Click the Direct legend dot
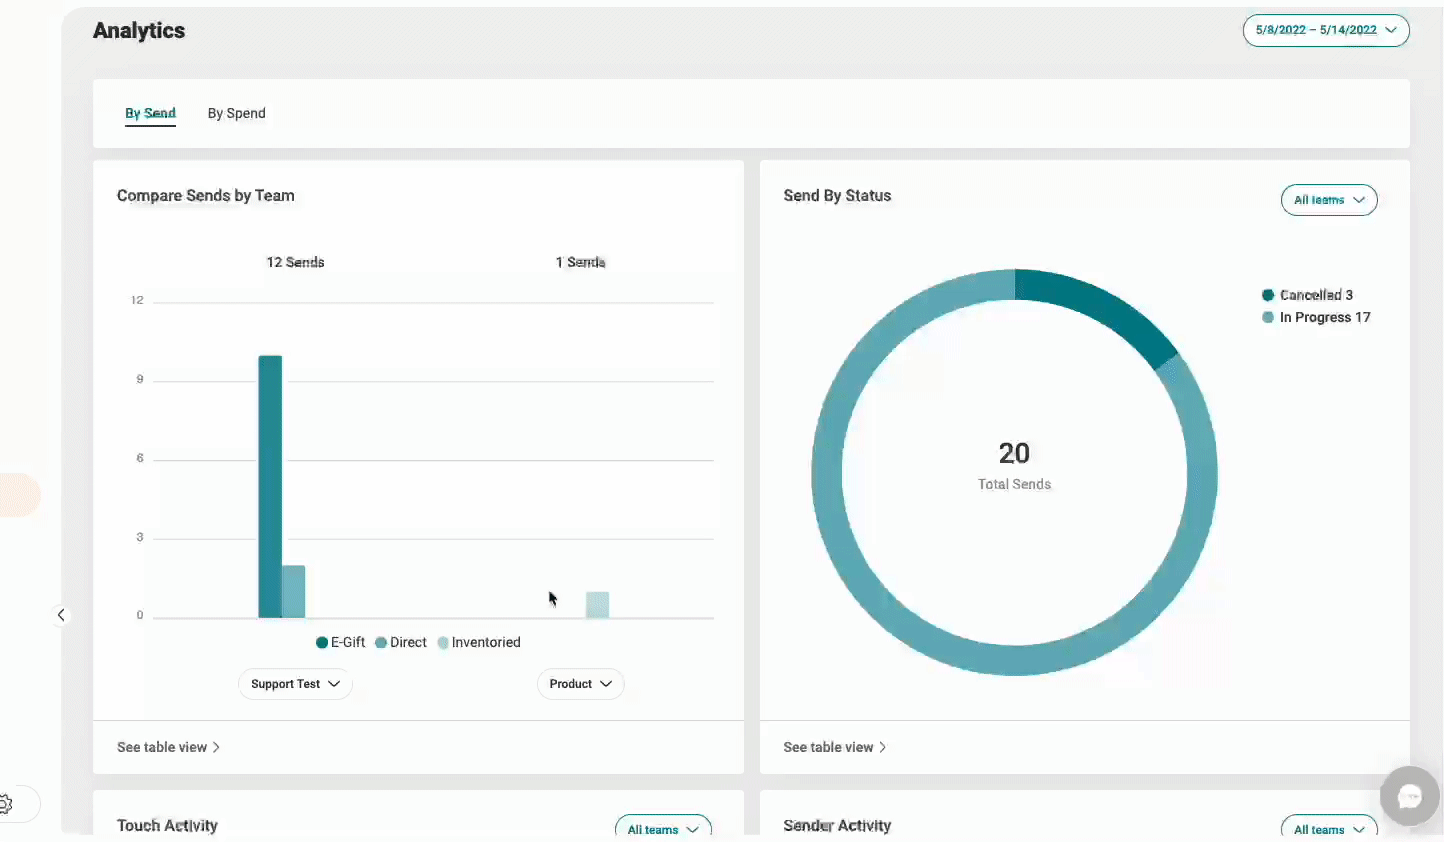 (381, 643)
